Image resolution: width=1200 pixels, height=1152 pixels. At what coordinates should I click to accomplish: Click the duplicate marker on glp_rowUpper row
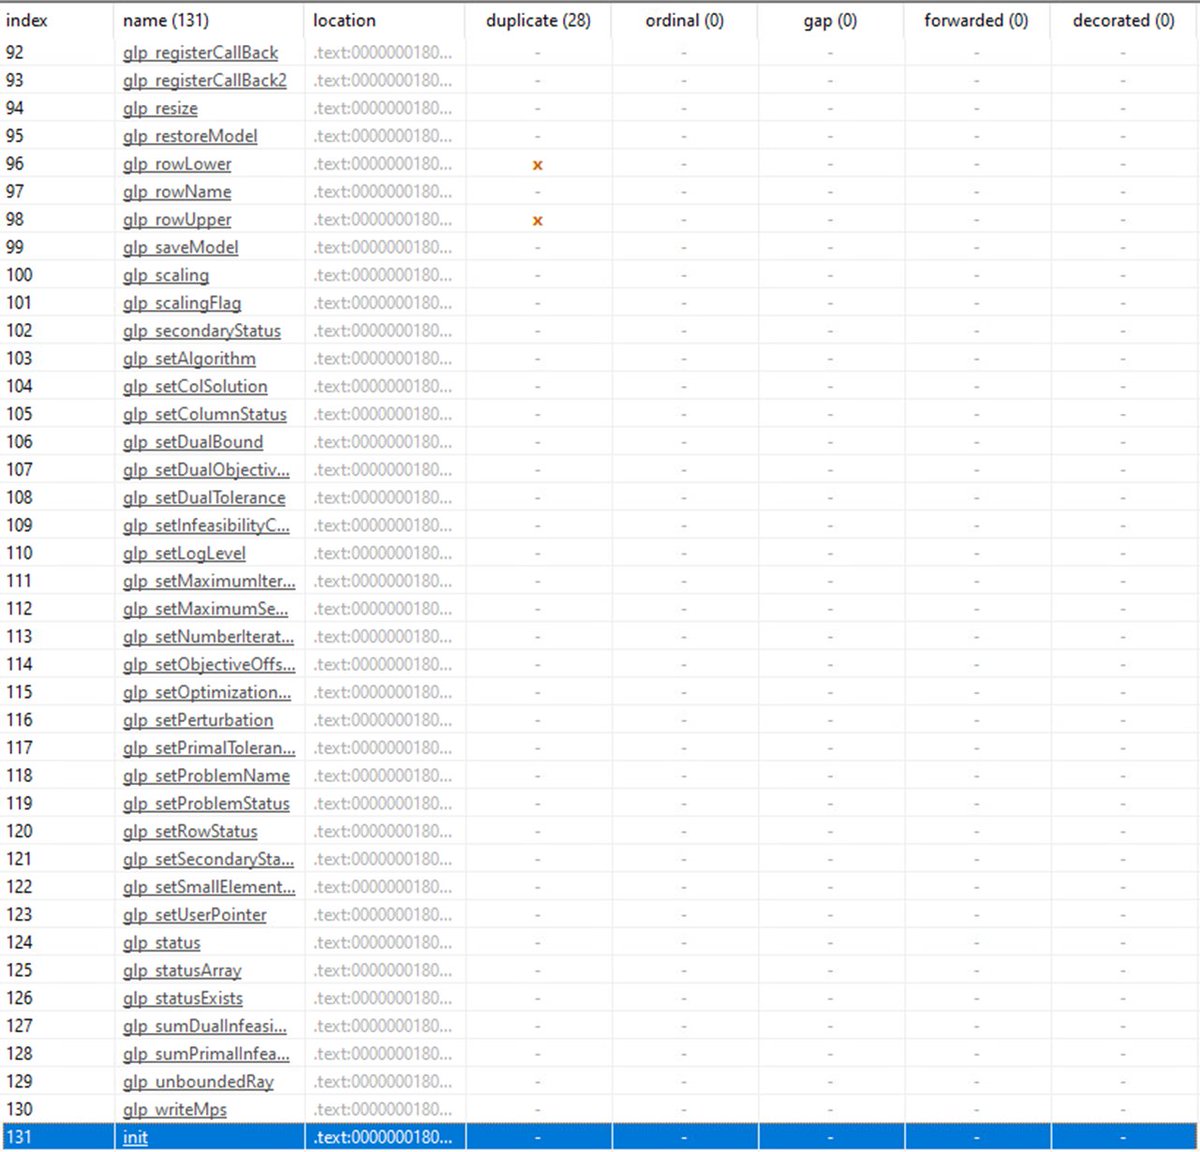tap(537, 220)
